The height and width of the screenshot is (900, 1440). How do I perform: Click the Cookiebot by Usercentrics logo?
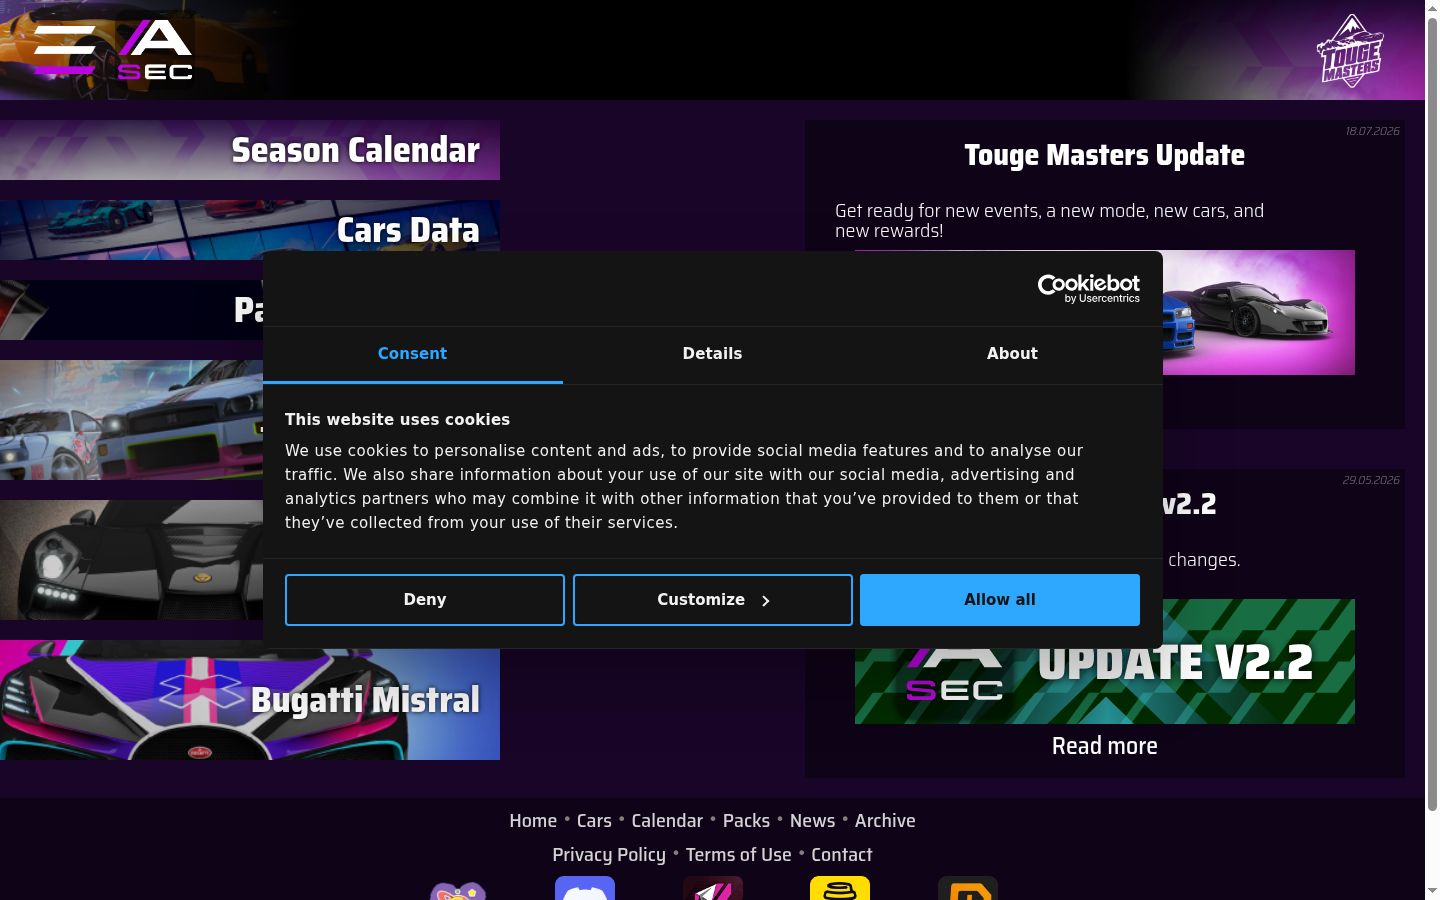point(1088,289)
